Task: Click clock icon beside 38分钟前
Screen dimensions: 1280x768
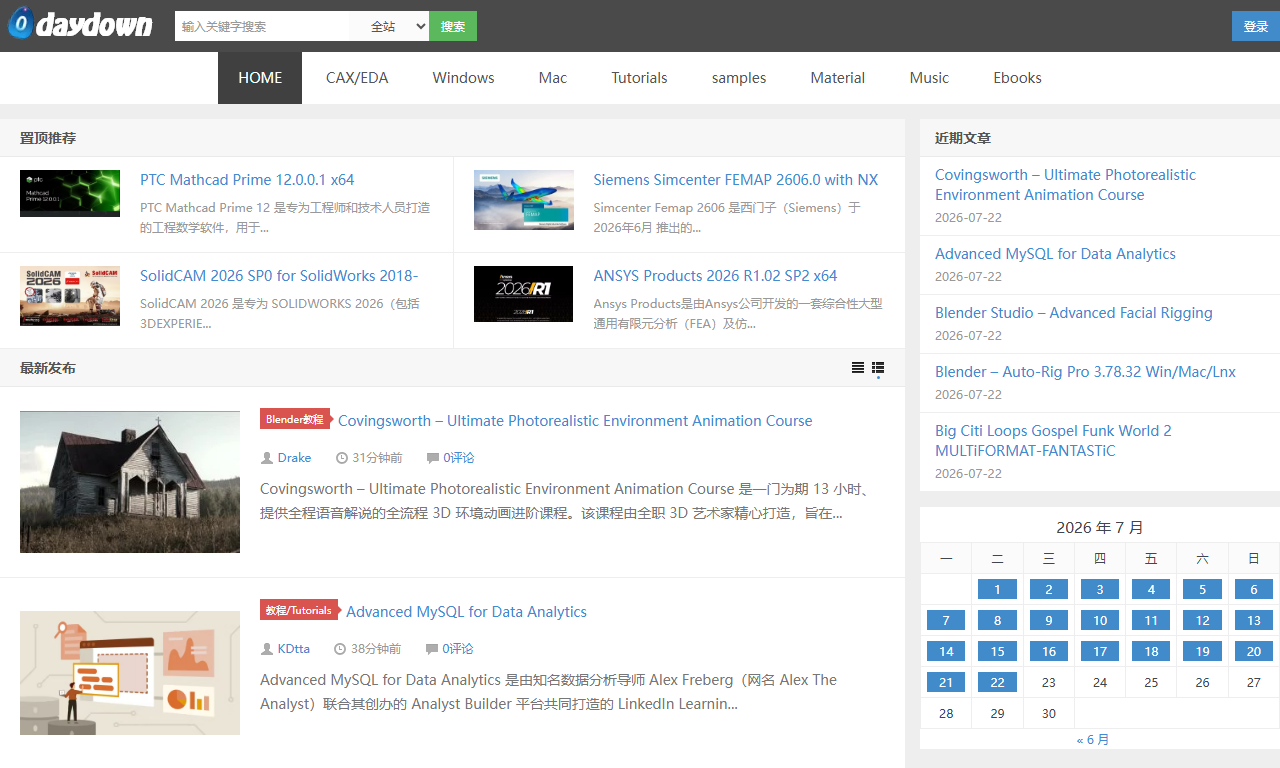Action: (340, 649)
